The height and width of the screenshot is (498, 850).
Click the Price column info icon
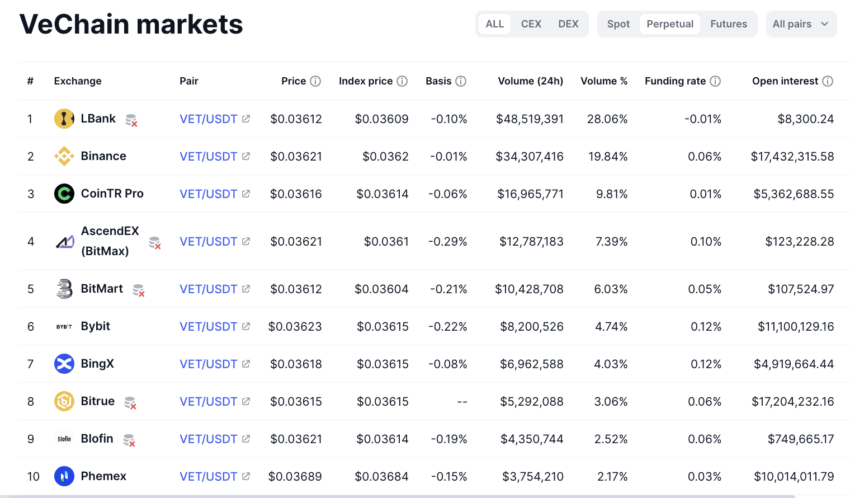coord(315,81)
